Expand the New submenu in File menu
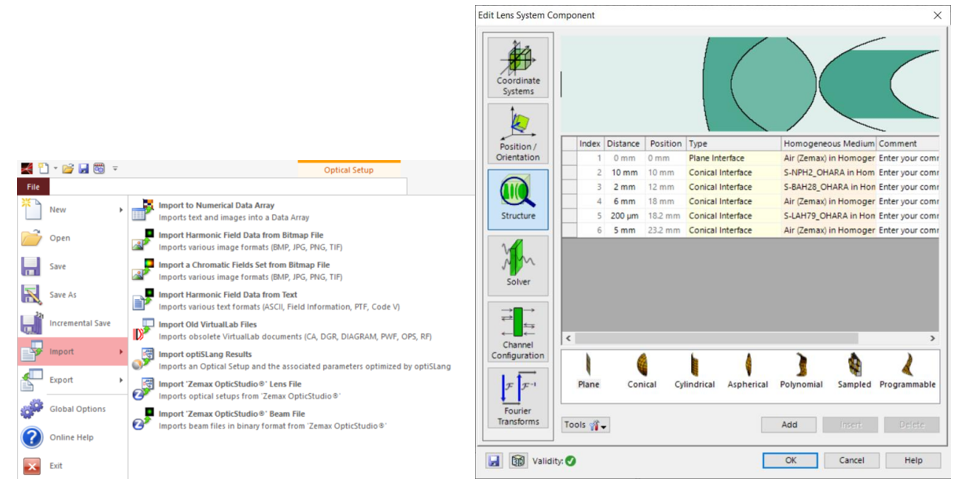The width and height of the screenshot is (973, 501). 121,210
